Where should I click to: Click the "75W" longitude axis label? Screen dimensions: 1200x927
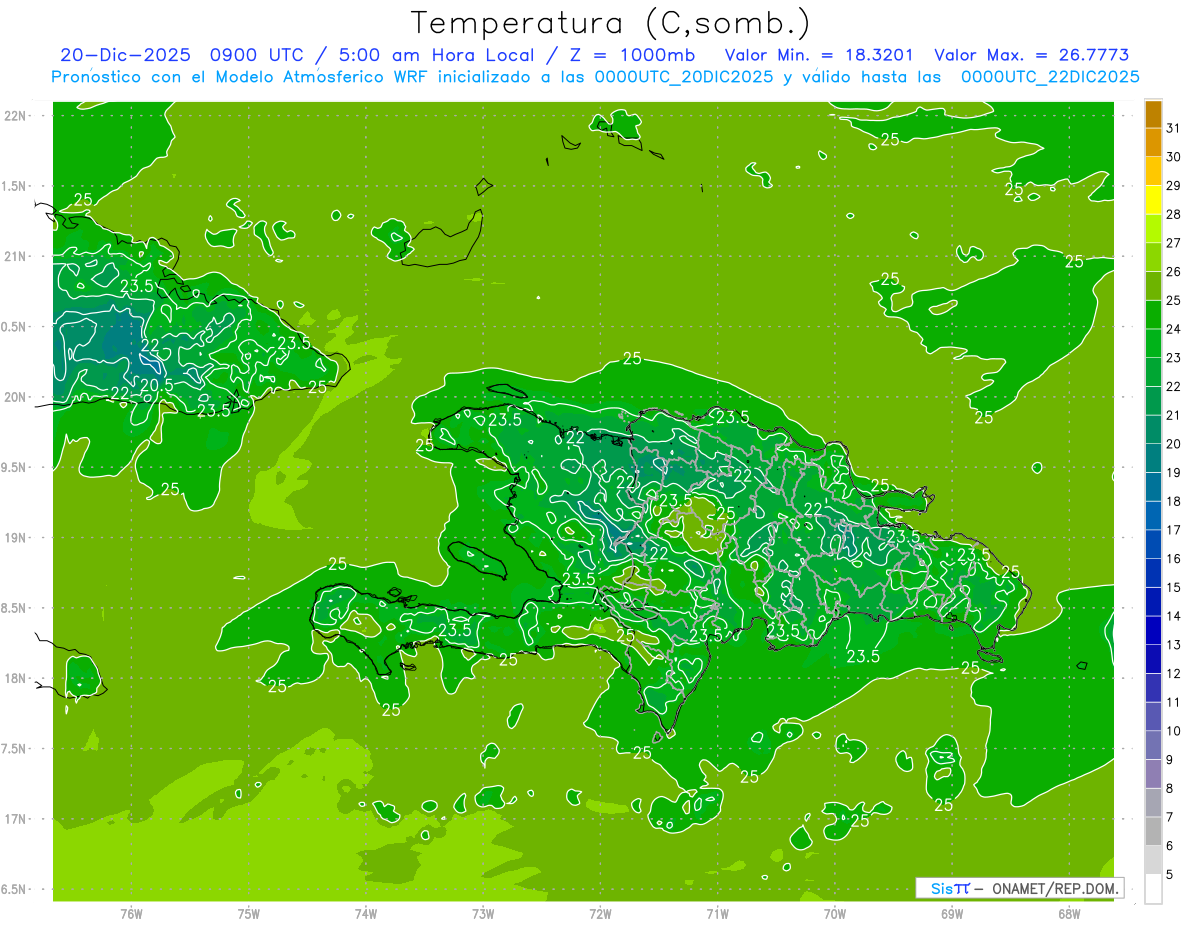249,914
